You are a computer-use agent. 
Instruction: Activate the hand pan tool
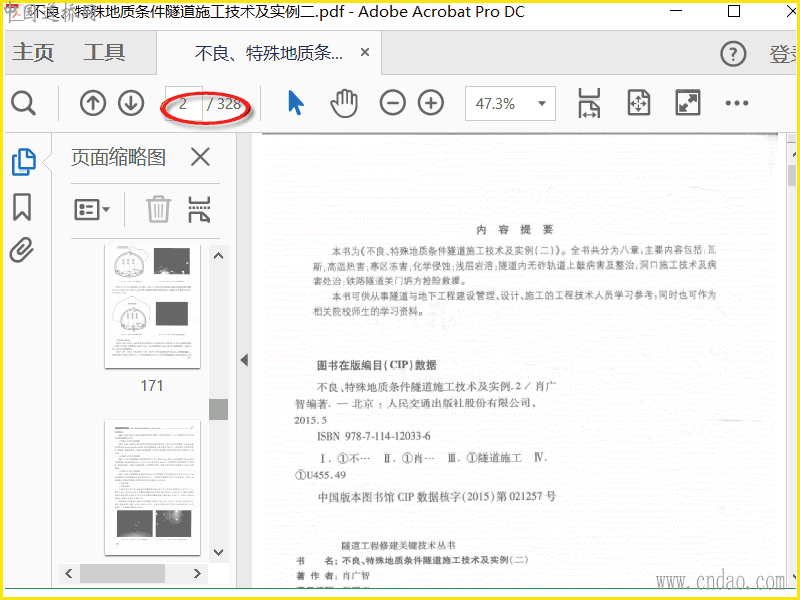pos(344,104)
